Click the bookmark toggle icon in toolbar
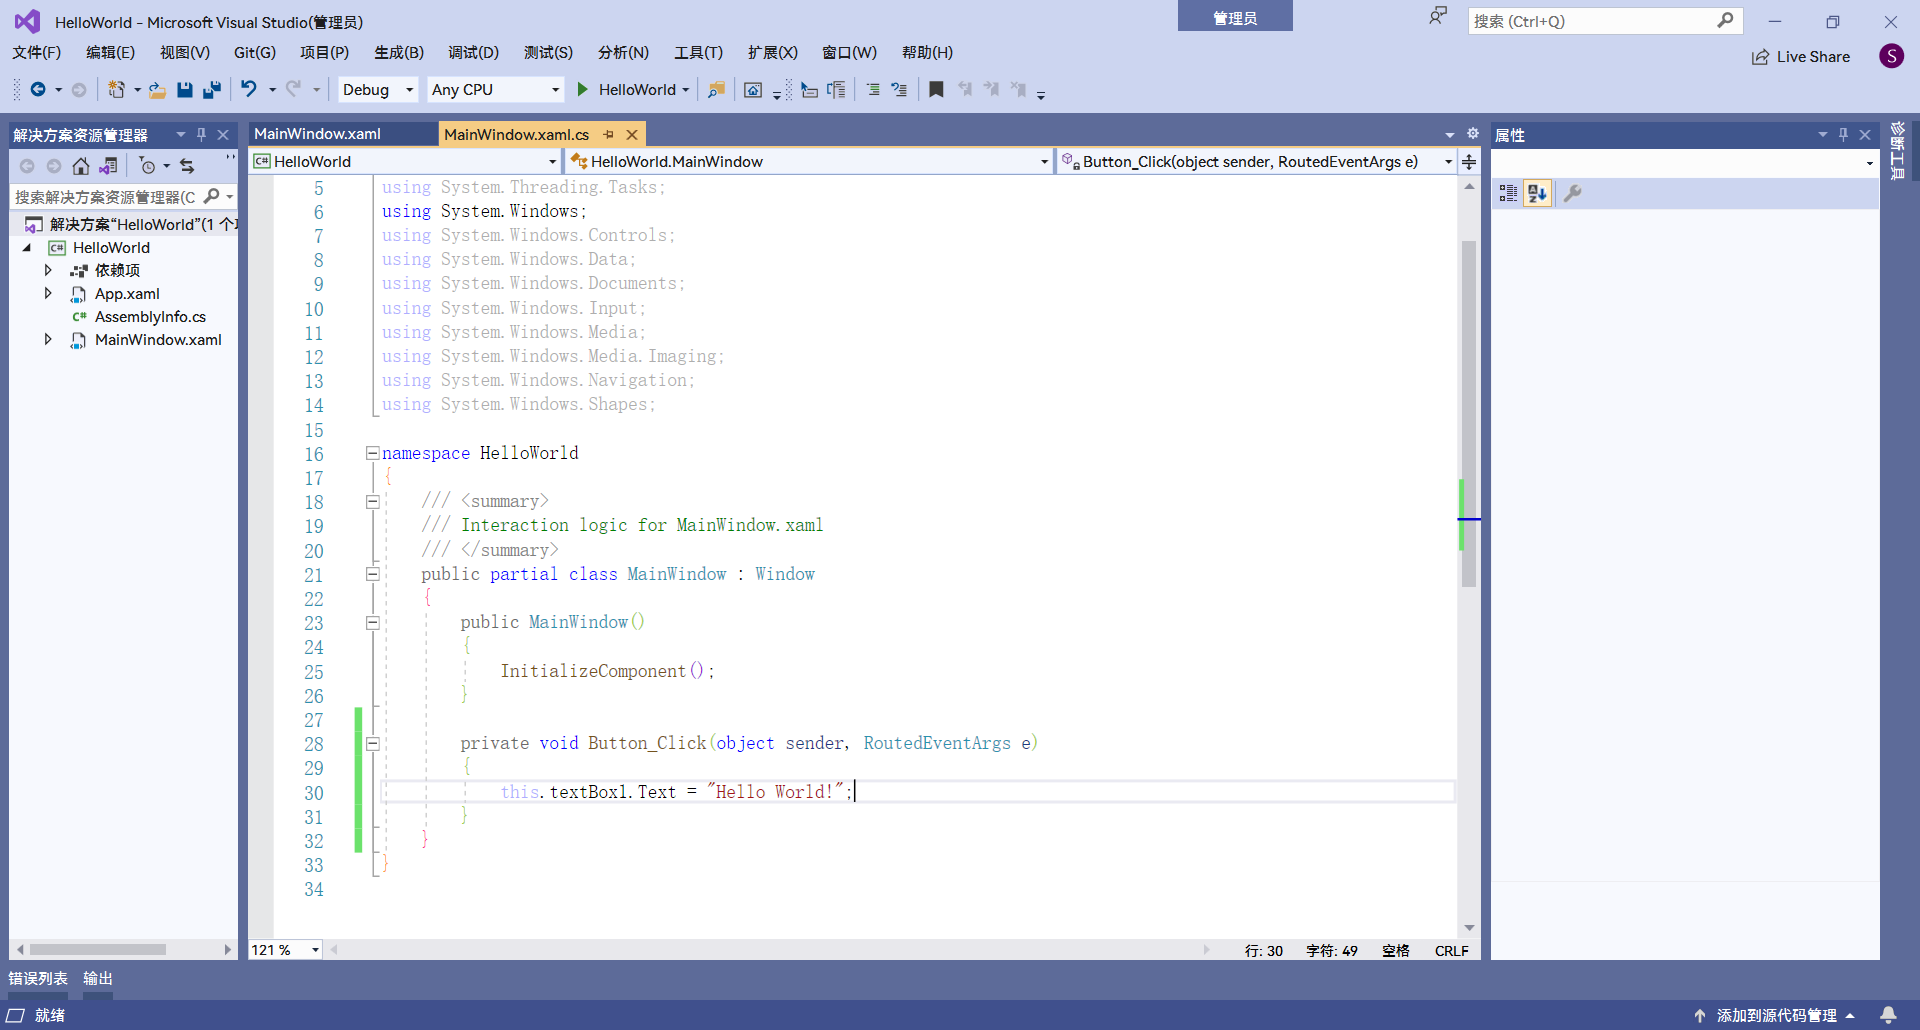The height and width of the screenshot is (1030, 1920). (936, 90)
